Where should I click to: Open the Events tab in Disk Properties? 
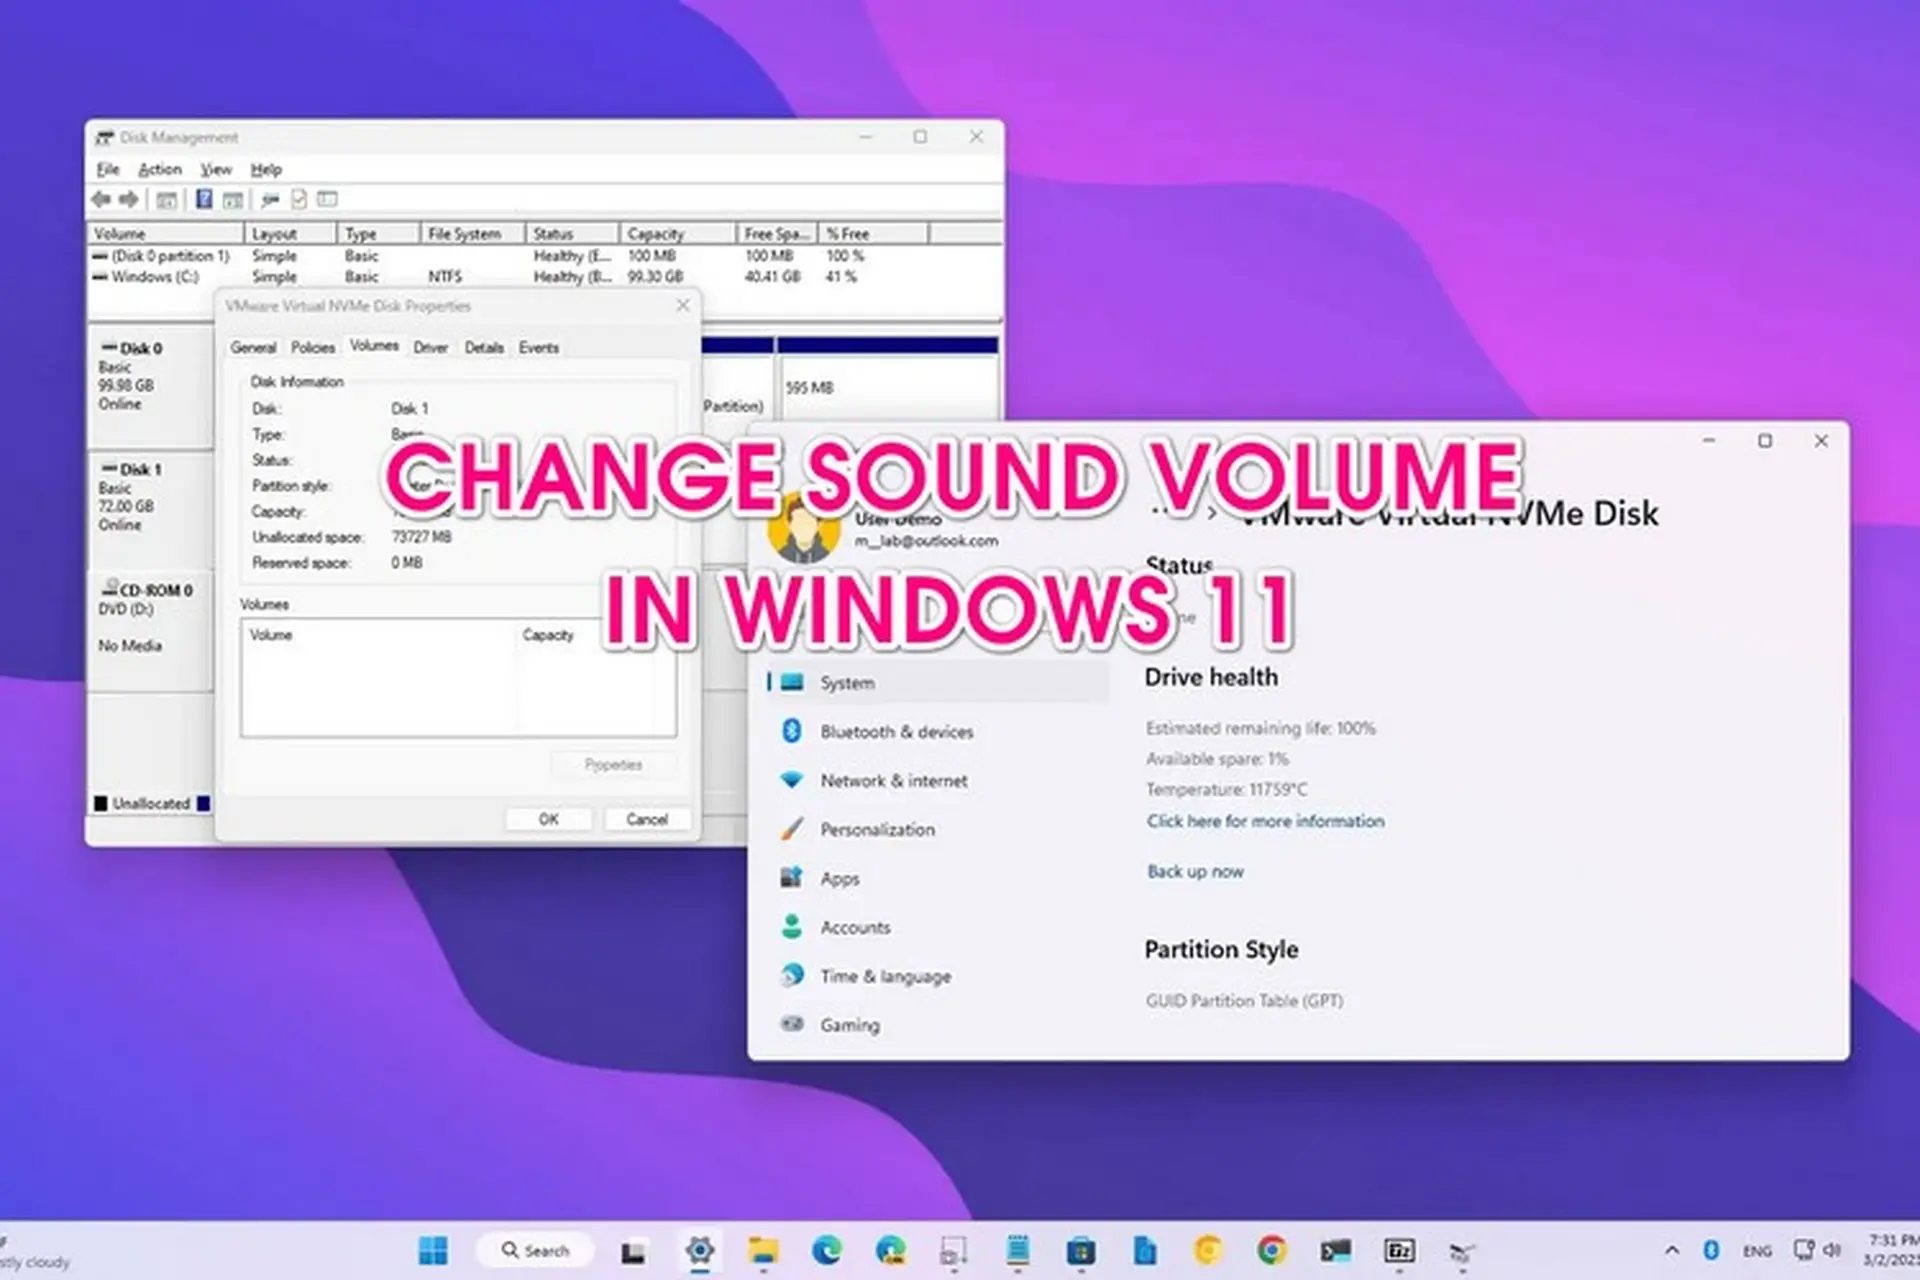tap(539, 347)
